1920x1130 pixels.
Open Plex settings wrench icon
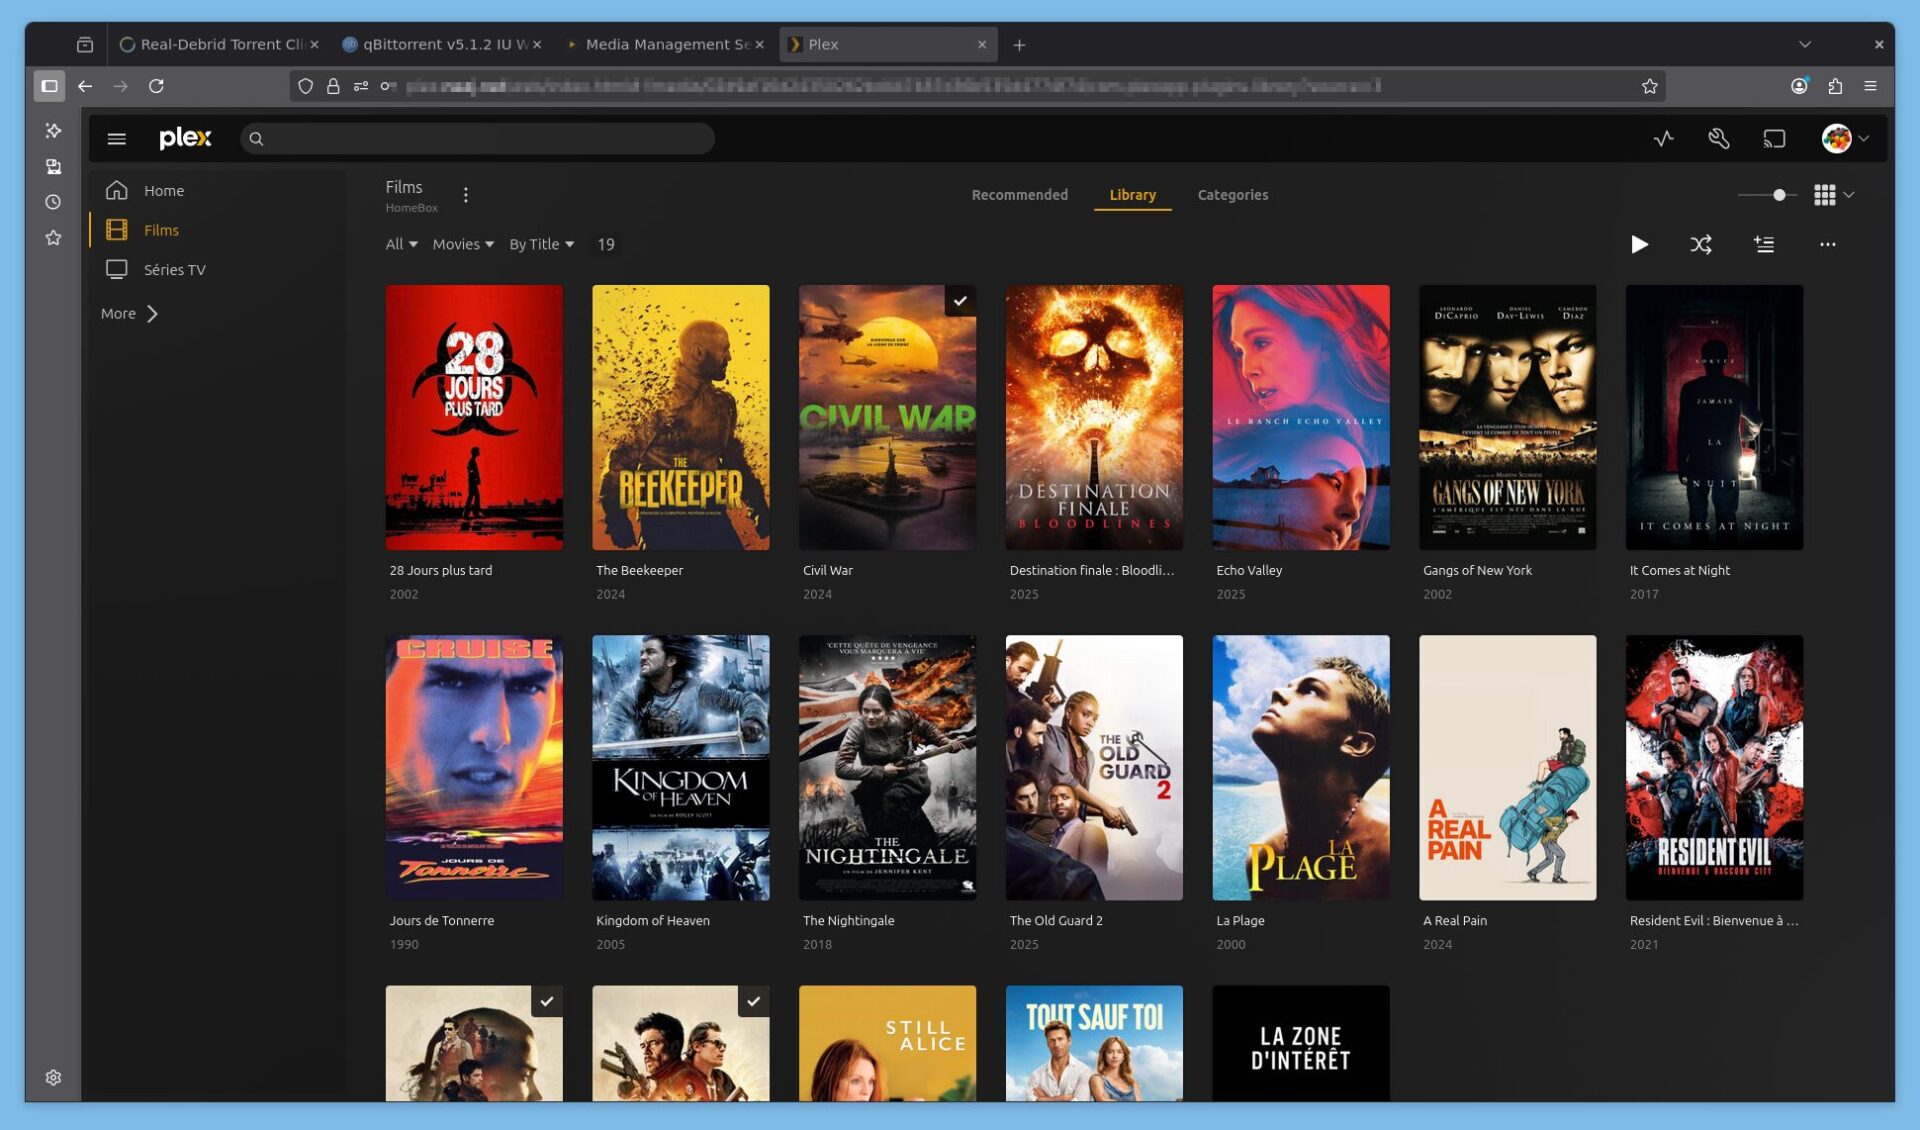coord(1718,139)
